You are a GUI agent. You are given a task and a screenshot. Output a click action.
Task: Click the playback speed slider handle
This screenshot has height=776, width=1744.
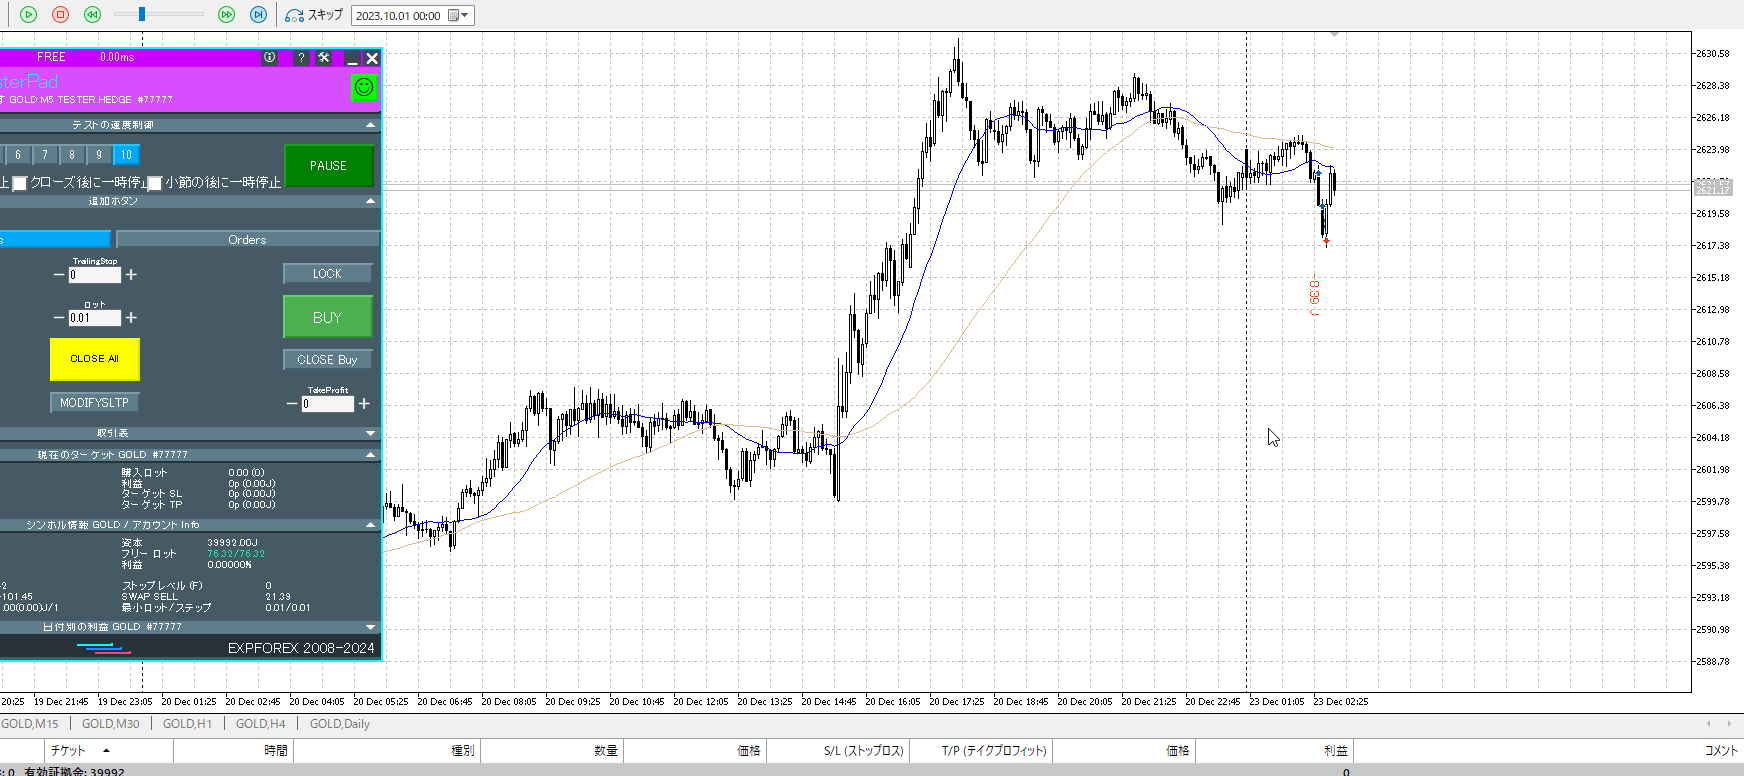pos(142,14)
